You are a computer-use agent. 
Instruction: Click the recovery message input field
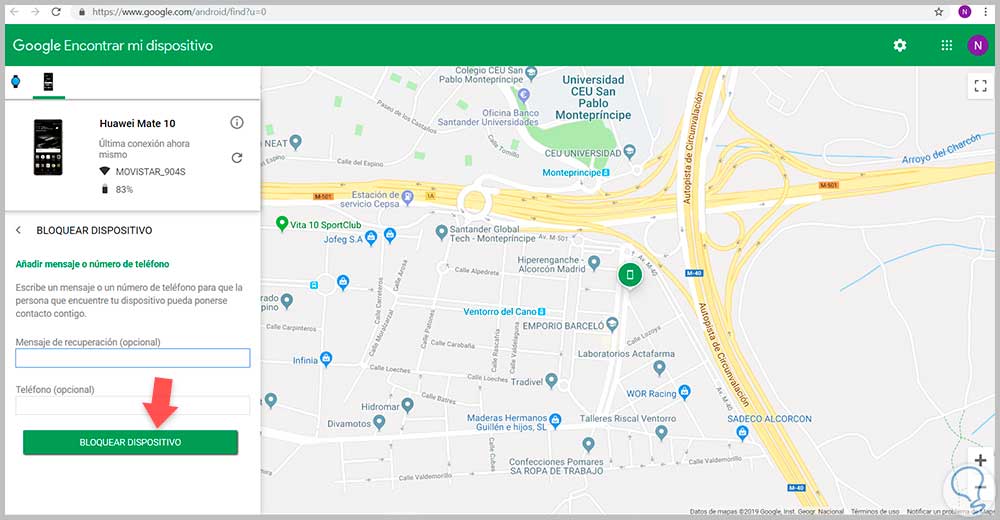133,358
